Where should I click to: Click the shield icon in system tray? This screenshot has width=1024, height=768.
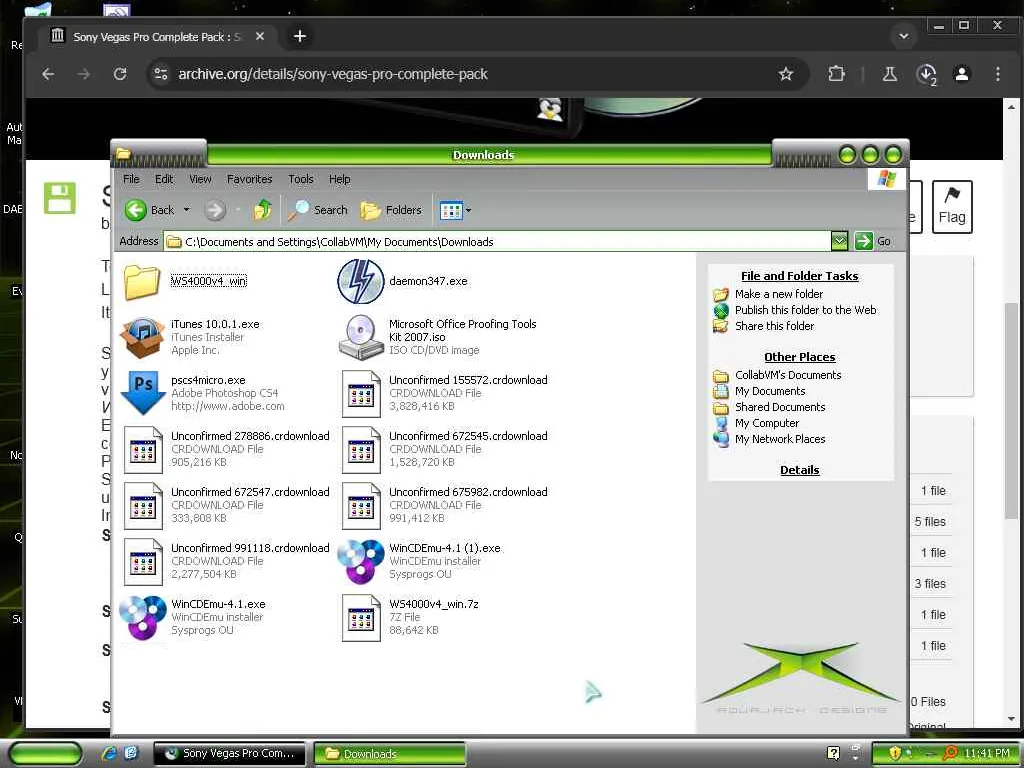tap(894, 753)
